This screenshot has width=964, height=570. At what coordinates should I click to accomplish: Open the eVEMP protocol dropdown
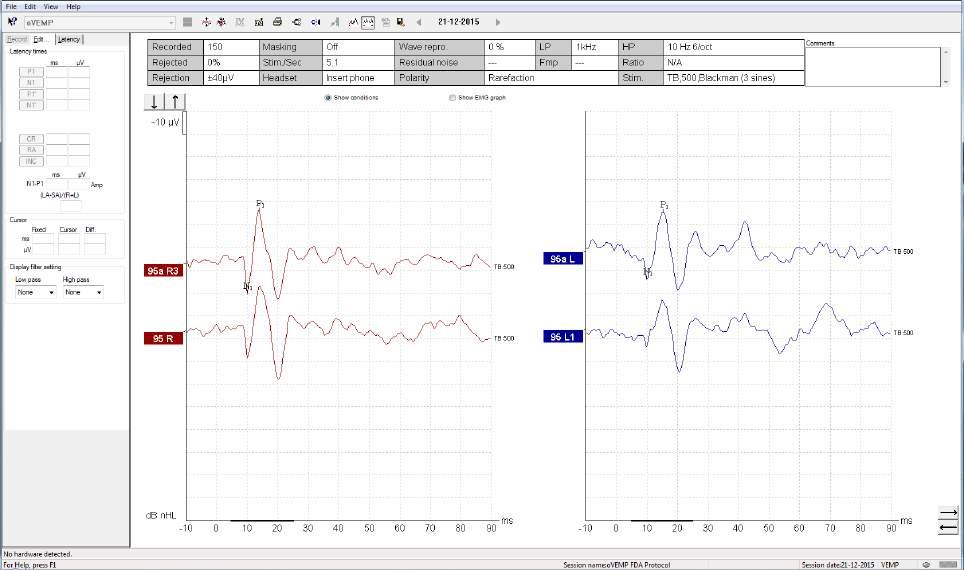click(x=100, y=22)
